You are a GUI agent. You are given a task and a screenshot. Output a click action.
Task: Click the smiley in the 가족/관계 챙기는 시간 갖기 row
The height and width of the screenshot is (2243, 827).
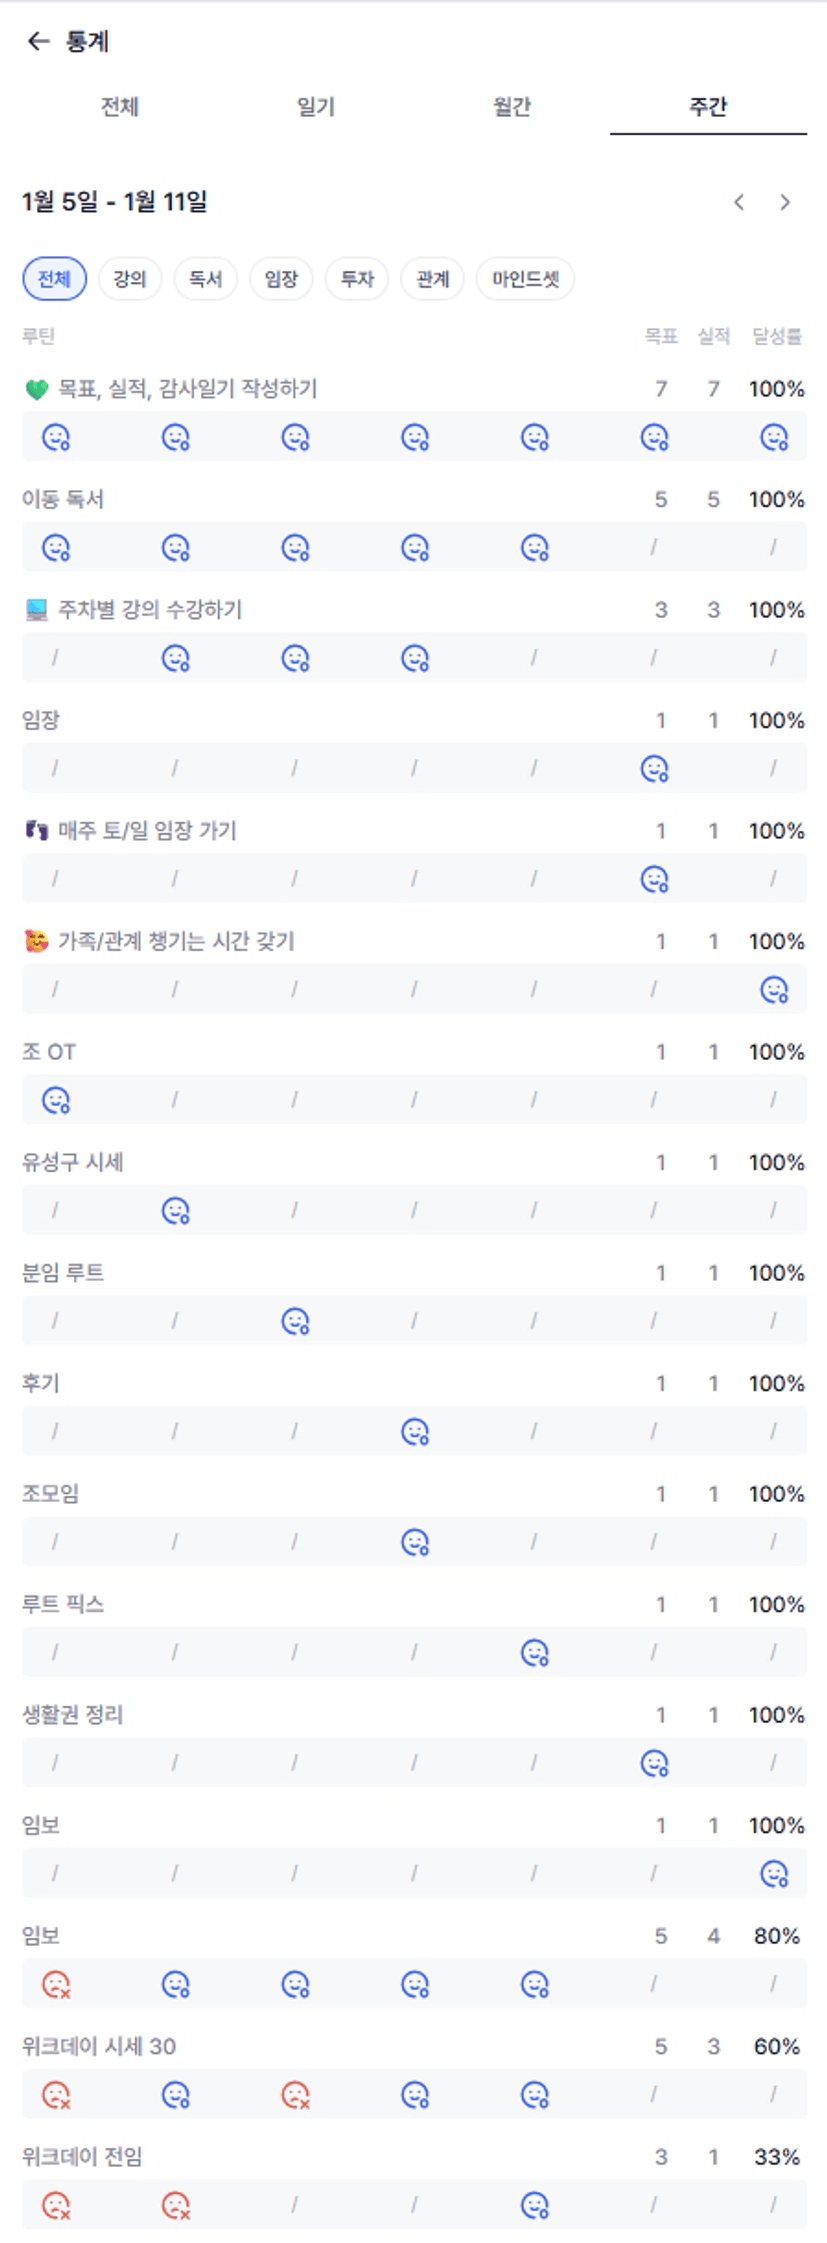[774, 990]
